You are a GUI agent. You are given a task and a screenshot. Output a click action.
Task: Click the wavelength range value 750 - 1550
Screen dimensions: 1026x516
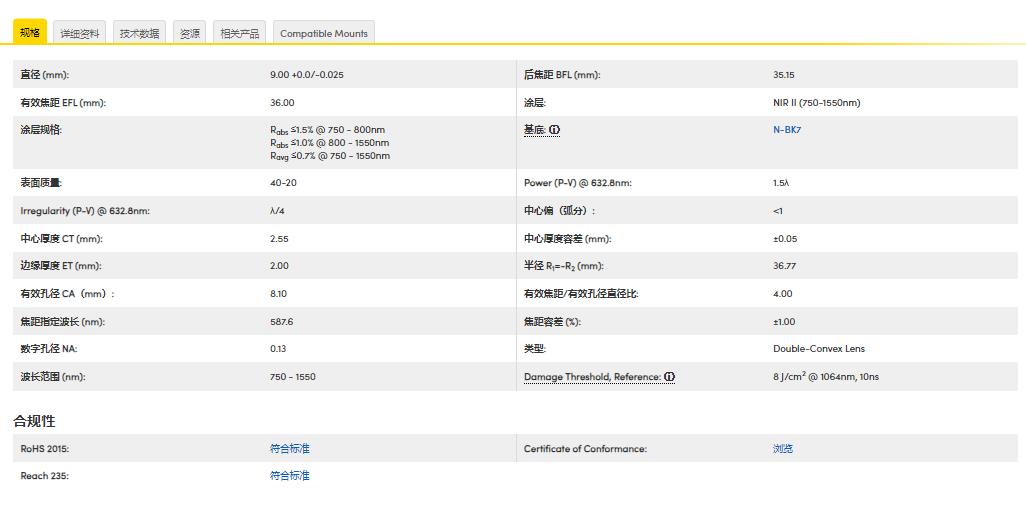[292, 377]
